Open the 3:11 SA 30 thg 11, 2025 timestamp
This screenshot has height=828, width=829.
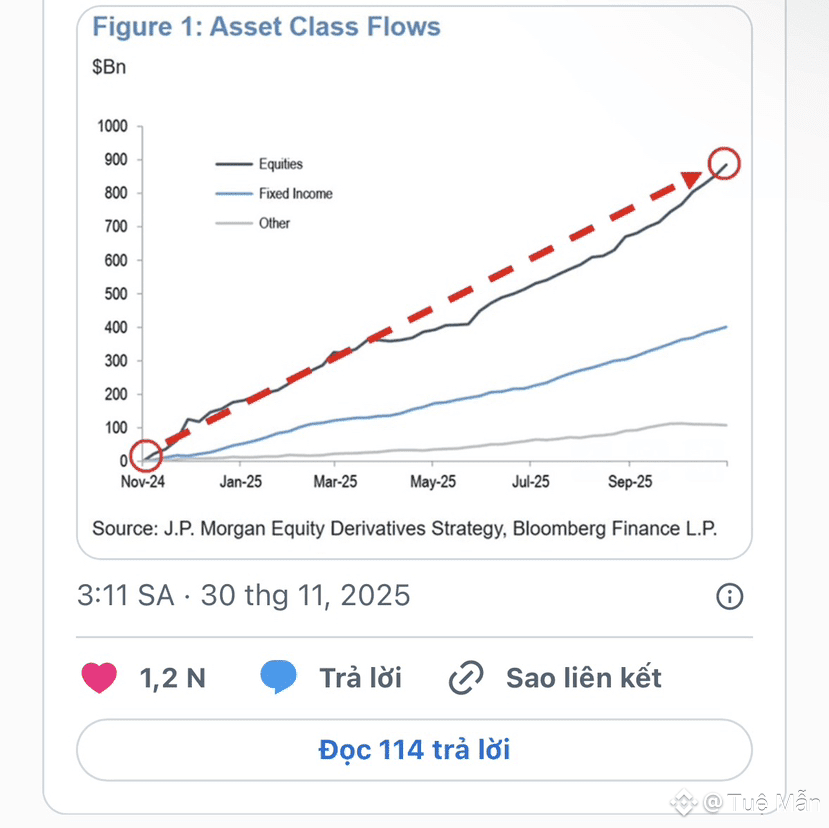click(244, 595)
